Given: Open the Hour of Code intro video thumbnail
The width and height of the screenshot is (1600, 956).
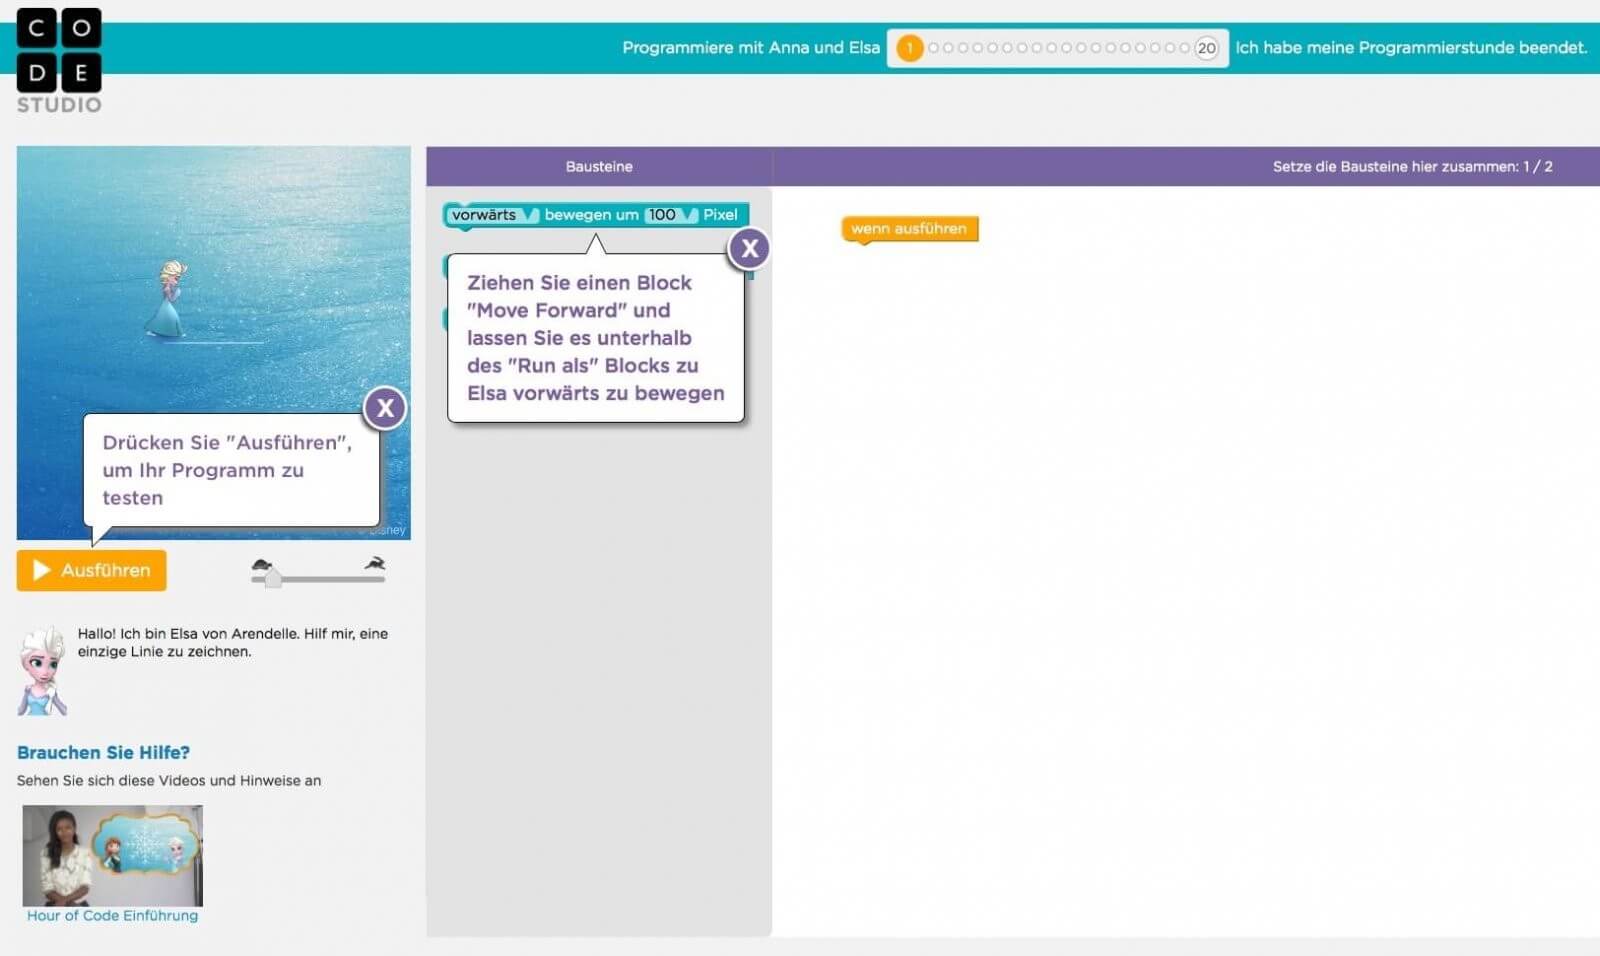Looking at the screenshot, I should (x=113, y=856).
